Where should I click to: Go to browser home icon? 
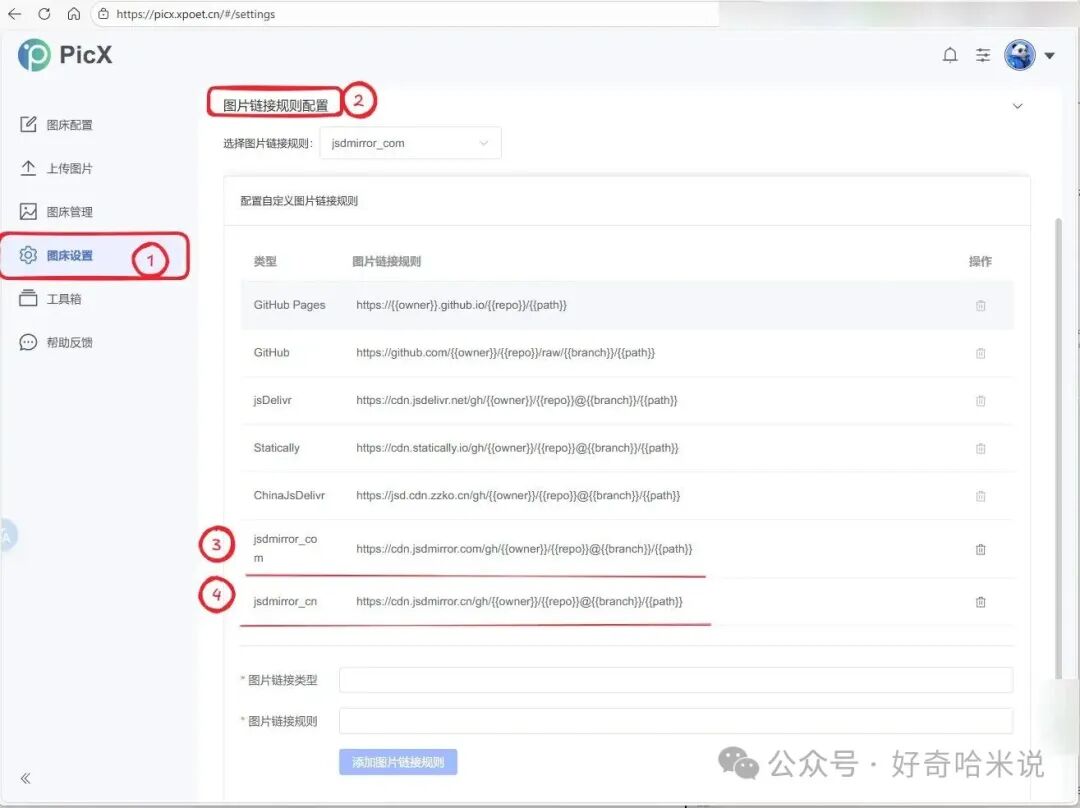74,14
